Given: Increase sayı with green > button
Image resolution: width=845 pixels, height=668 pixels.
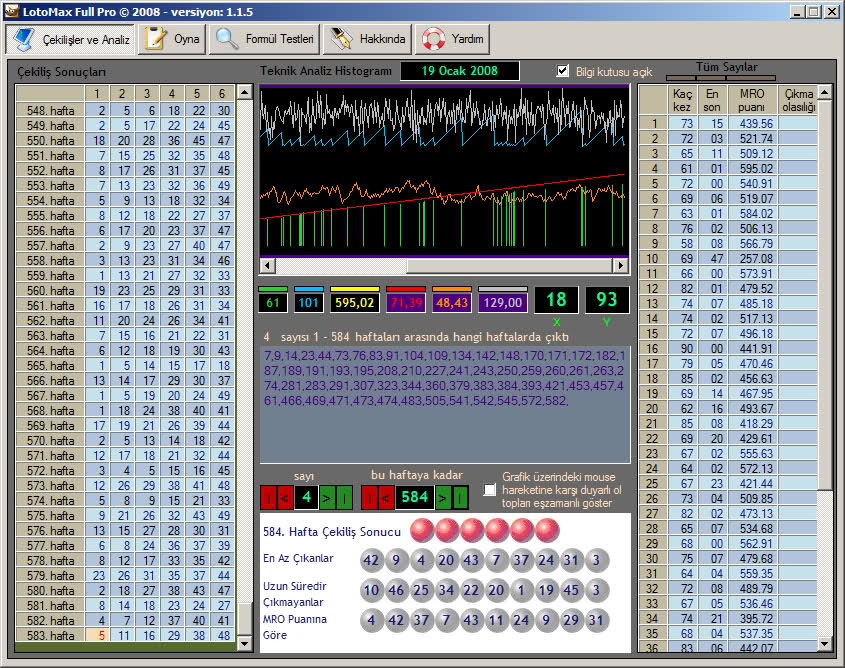Looking at the screenshot, I should pos(327,498).
